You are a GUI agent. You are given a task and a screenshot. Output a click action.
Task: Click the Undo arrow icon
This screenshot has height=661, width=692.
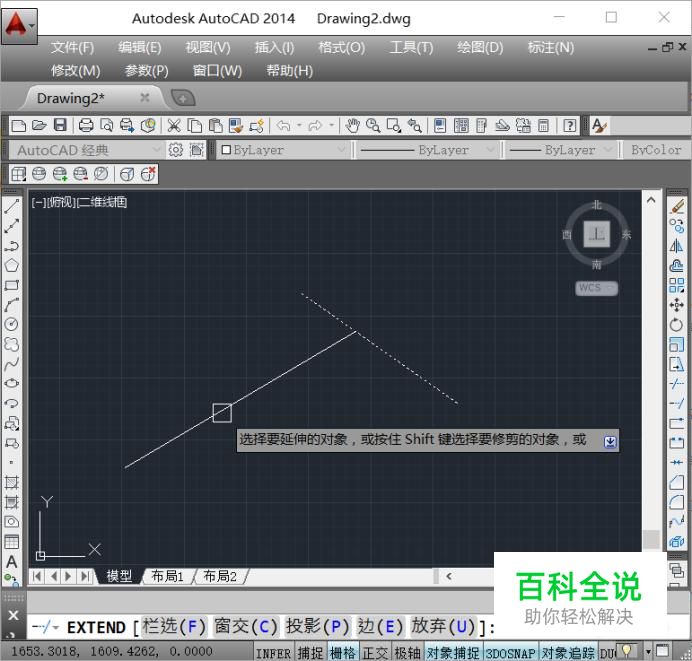coord(283,126)
